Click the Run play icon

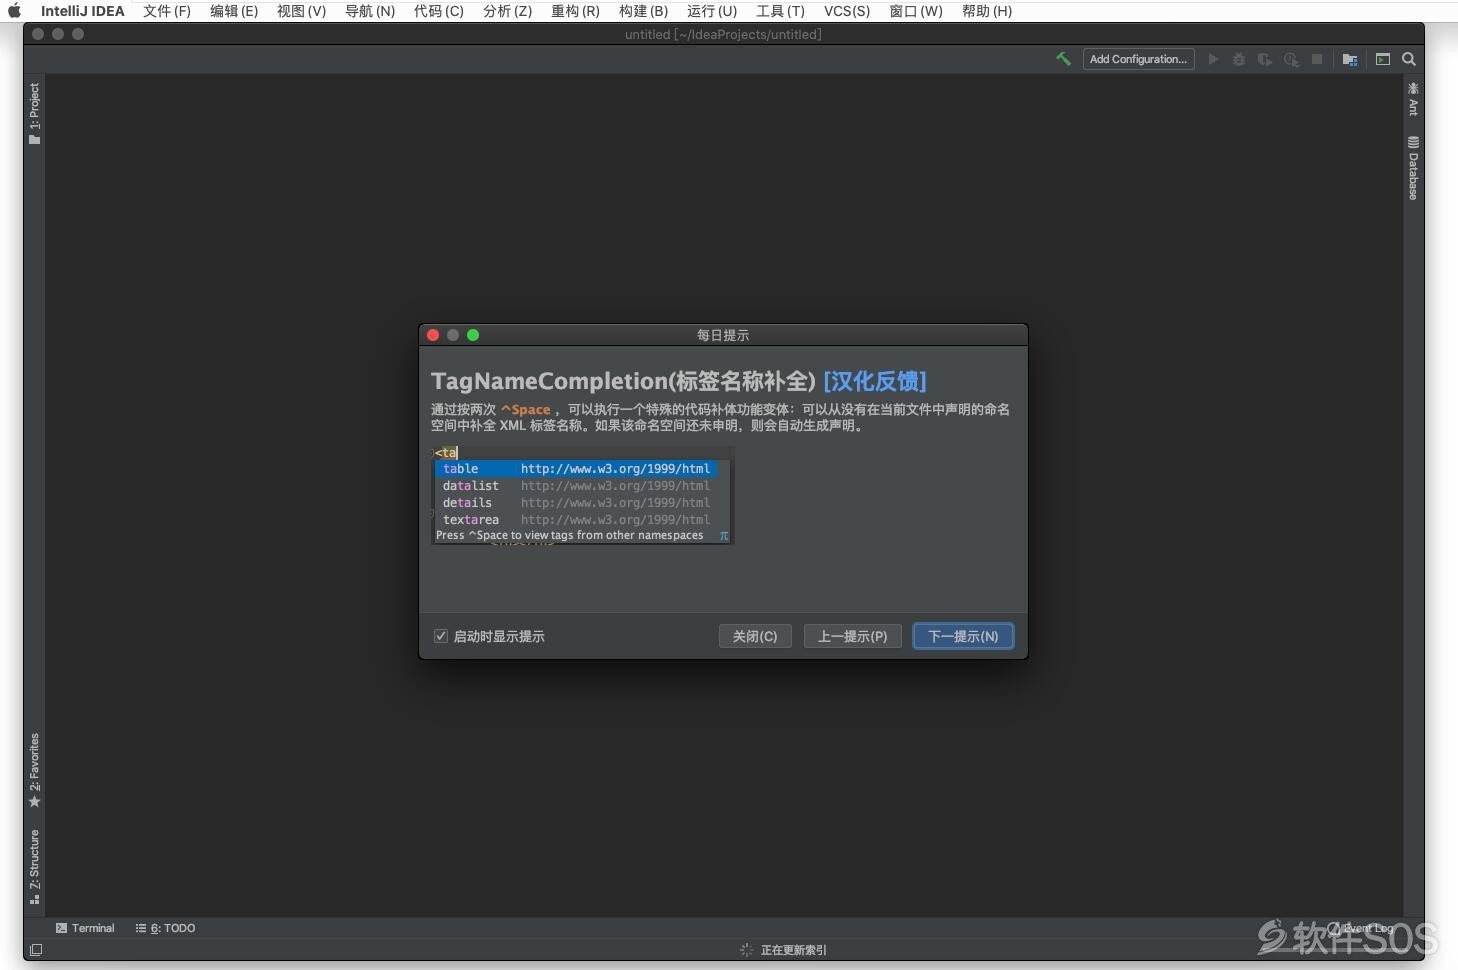1213,59
